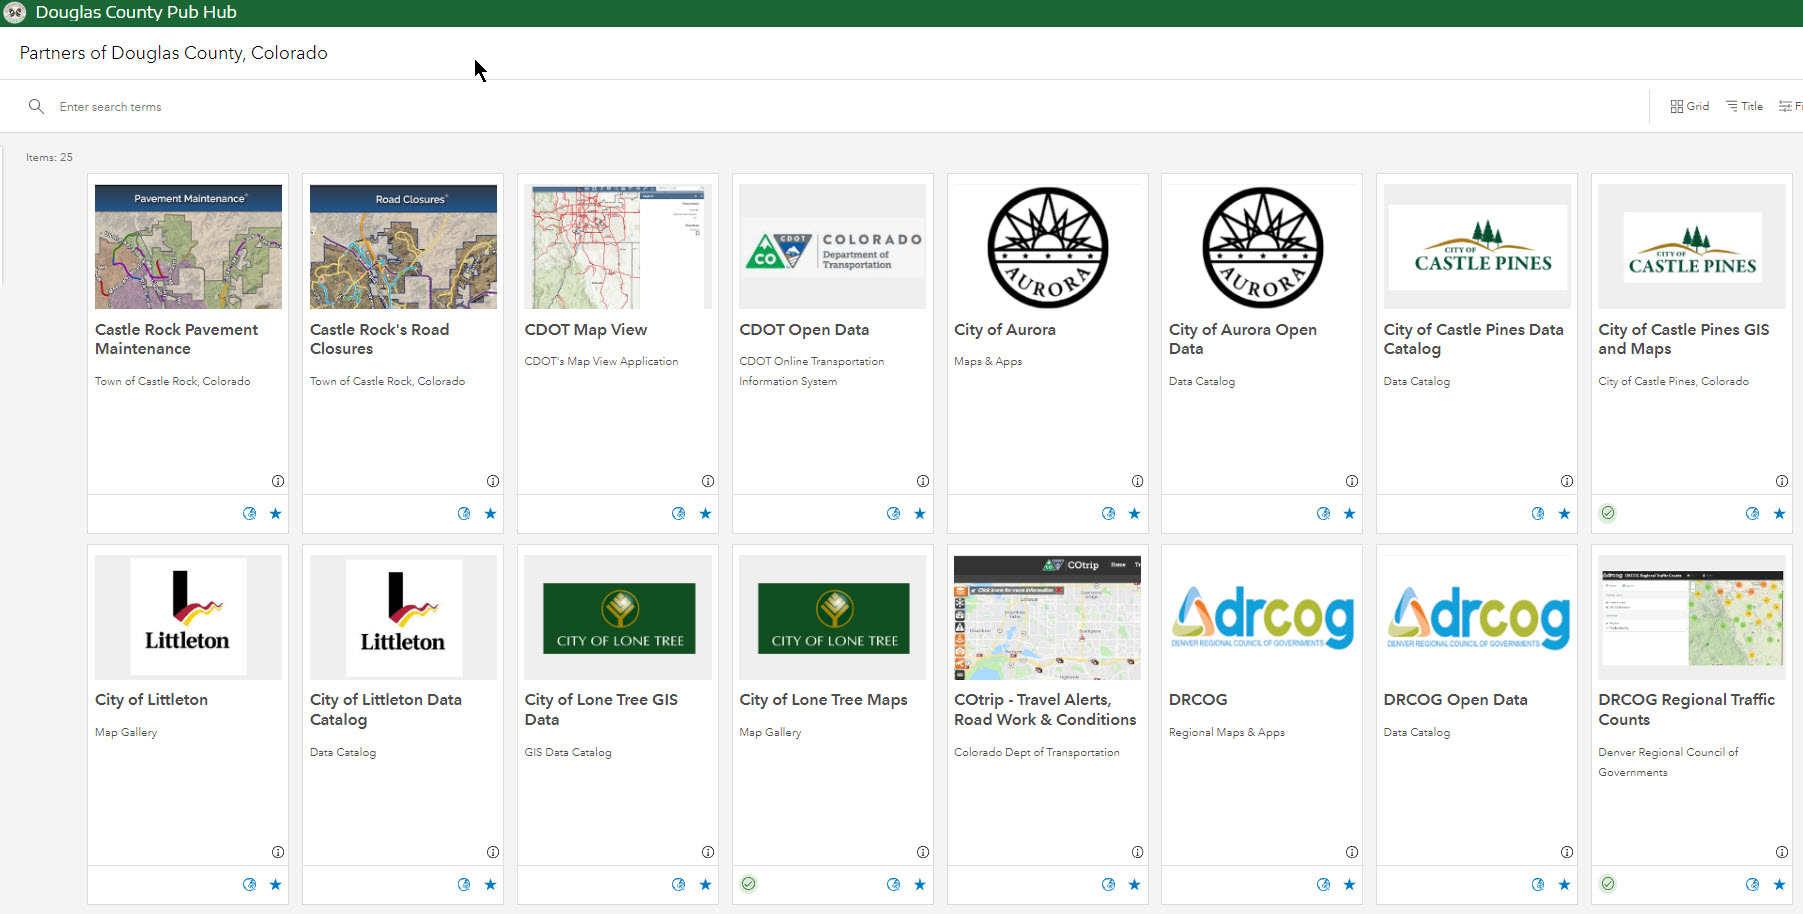Toggle star on City of Aurora Open Data
The width and height of the screenshot is (1803, 914).
[1349, 514]
